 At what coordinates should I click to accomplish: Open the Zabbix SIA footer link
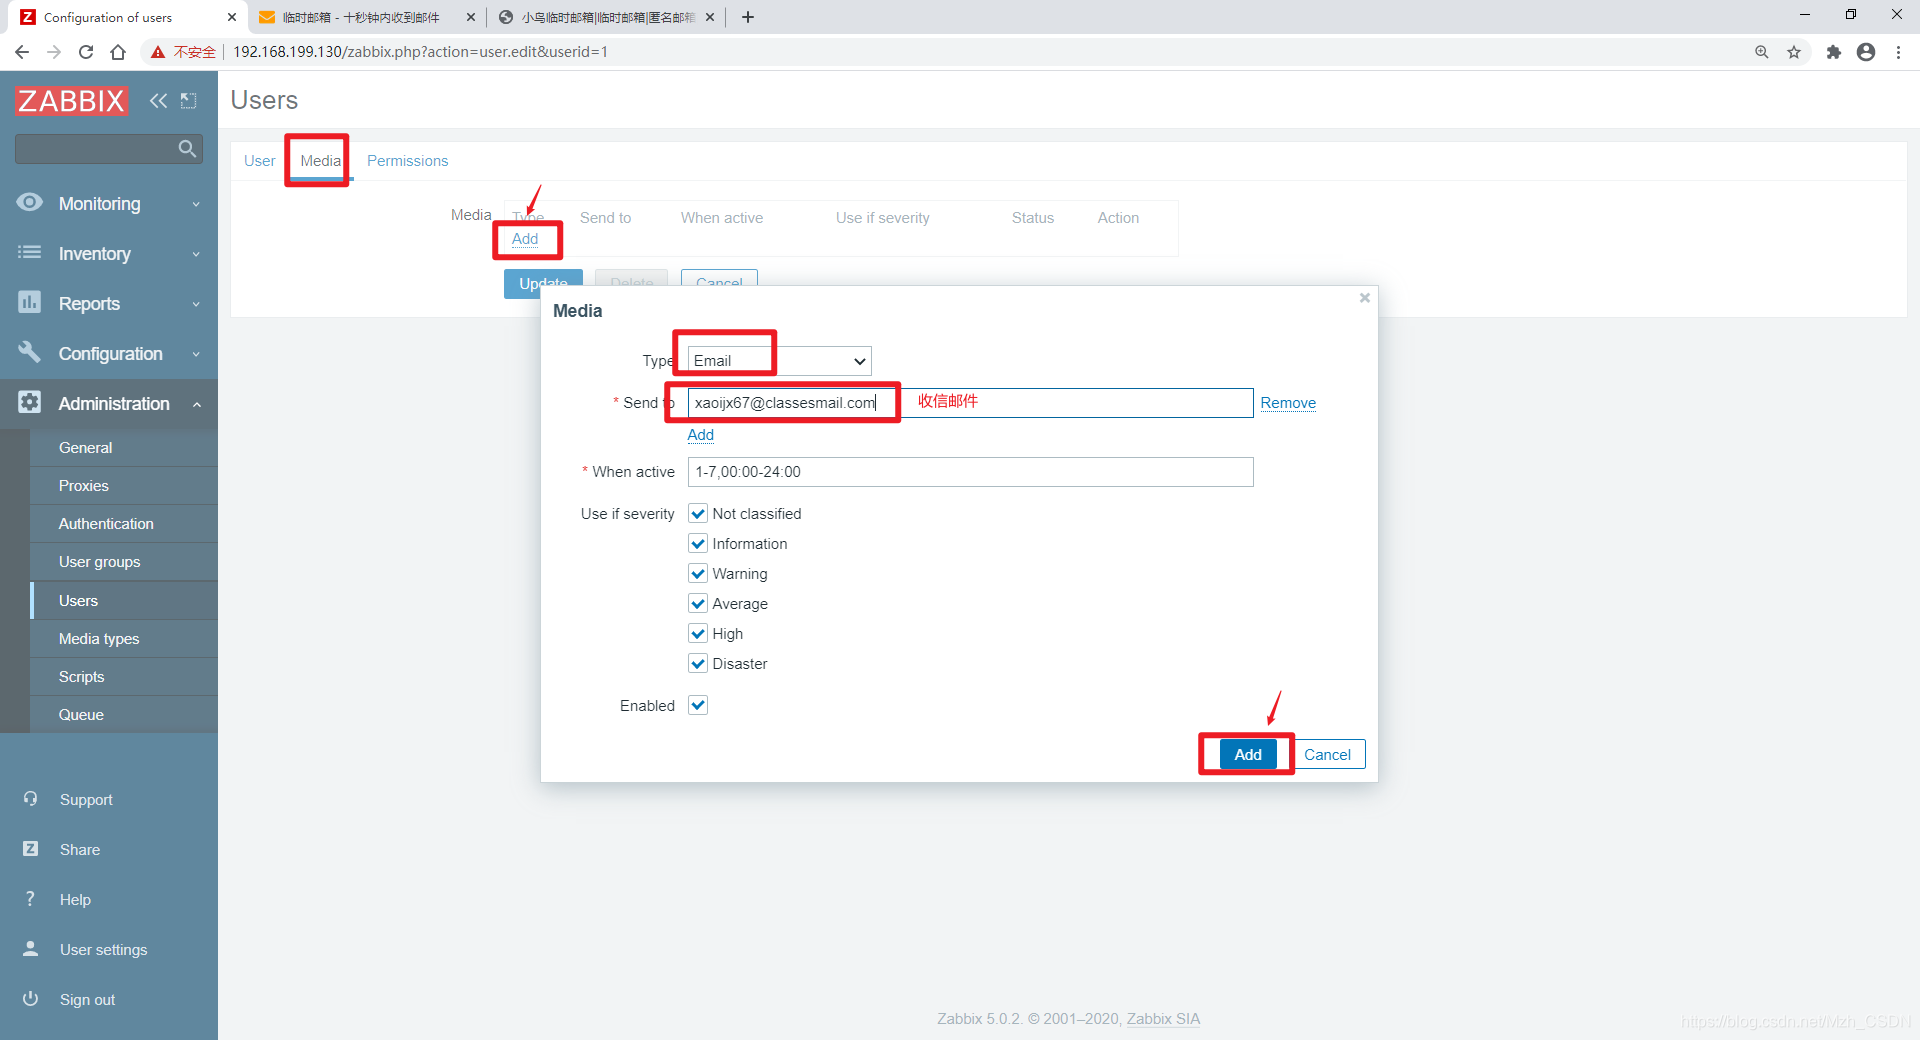pyautogui.click(x=1163, y=1019)
